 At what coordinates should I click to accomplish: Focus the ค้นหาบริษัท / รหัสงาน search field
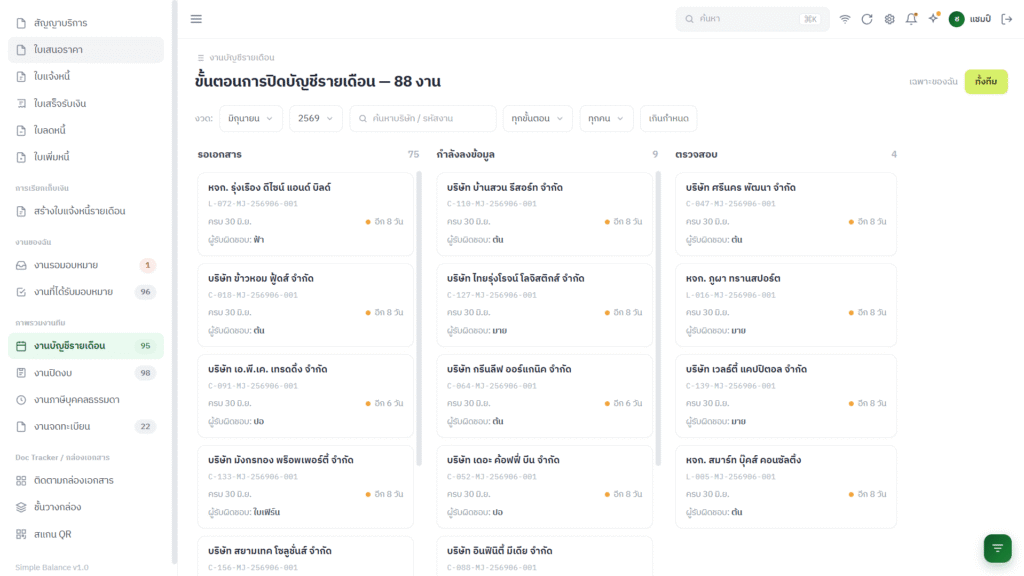(x=423, y=118)
